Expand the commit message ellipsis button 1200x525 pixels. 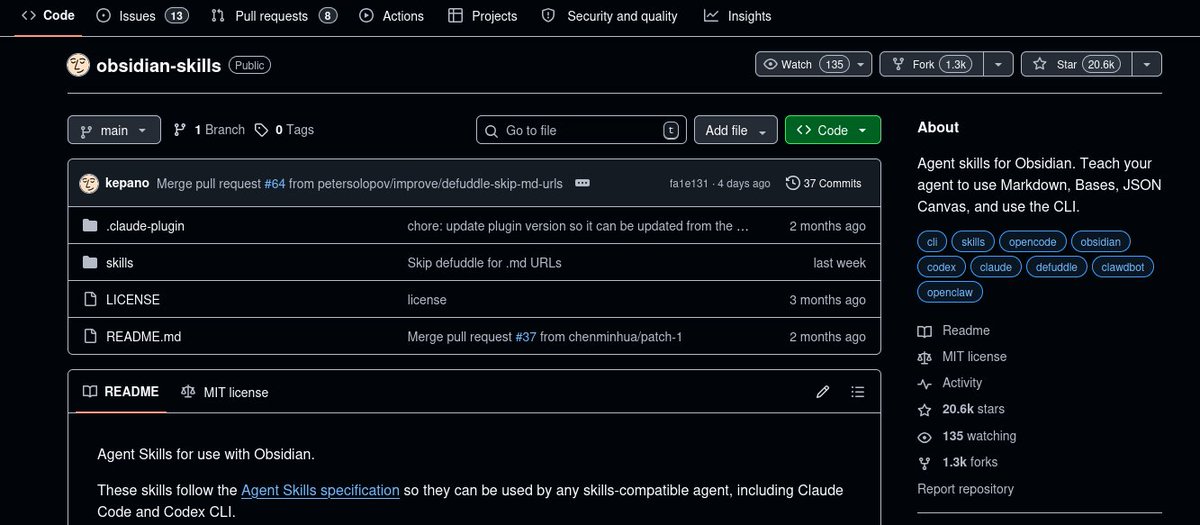pyautogui.click(x=583, y=183)
